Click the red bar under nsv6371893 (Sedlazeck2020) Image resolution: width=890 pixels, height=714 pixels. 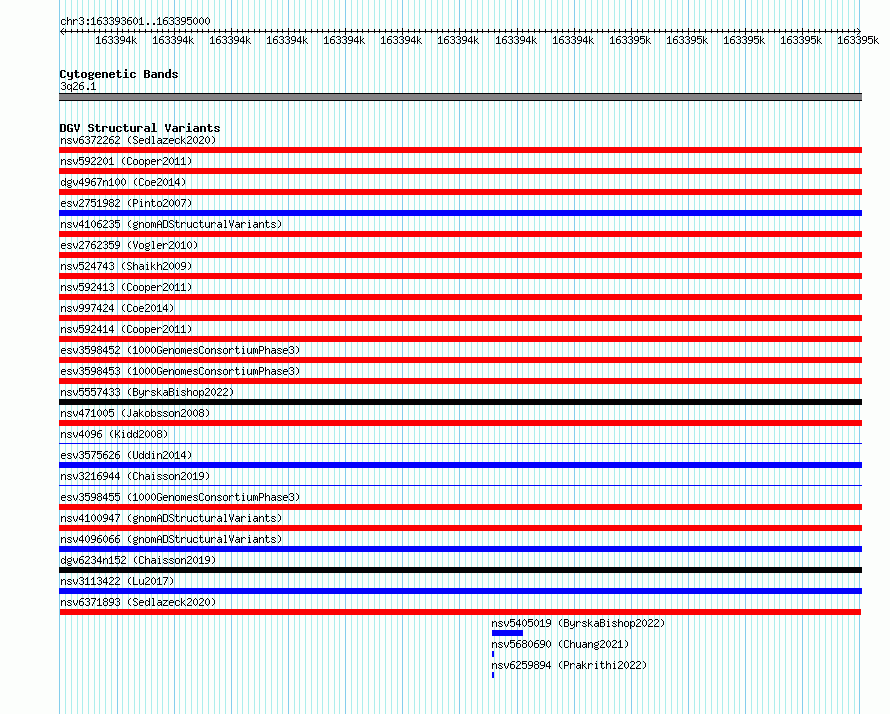(460, 612)
